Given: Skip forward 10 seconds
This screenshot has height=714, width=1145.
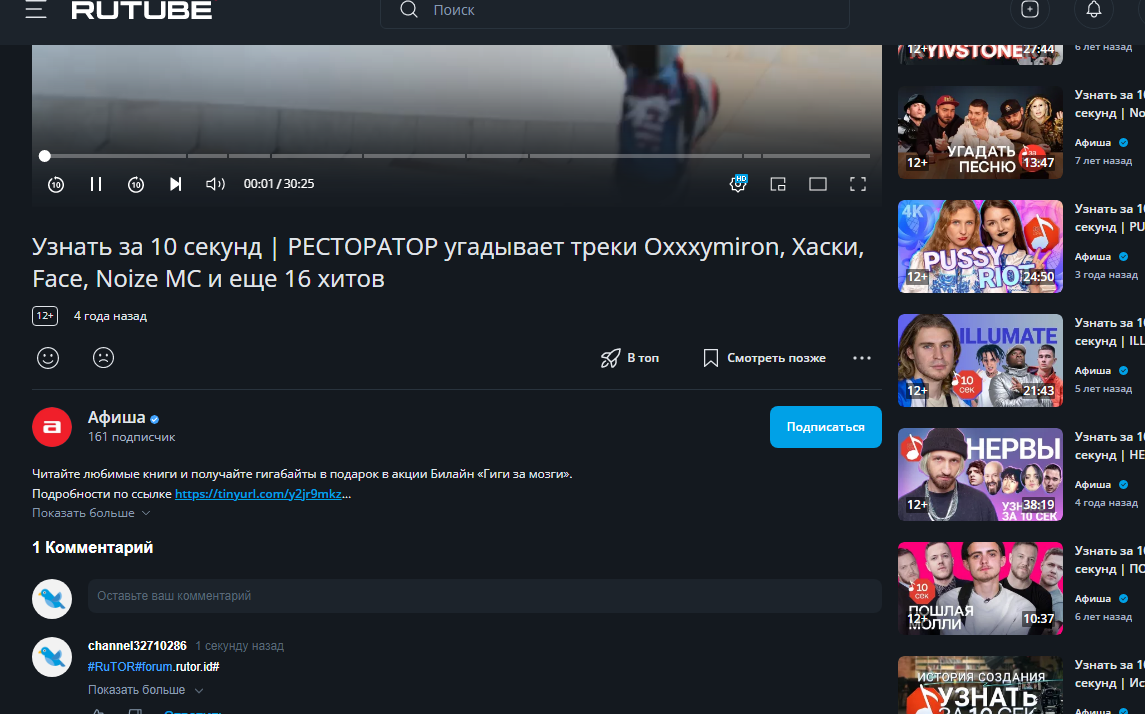Looking at the screenshot, I should point(136,184).
